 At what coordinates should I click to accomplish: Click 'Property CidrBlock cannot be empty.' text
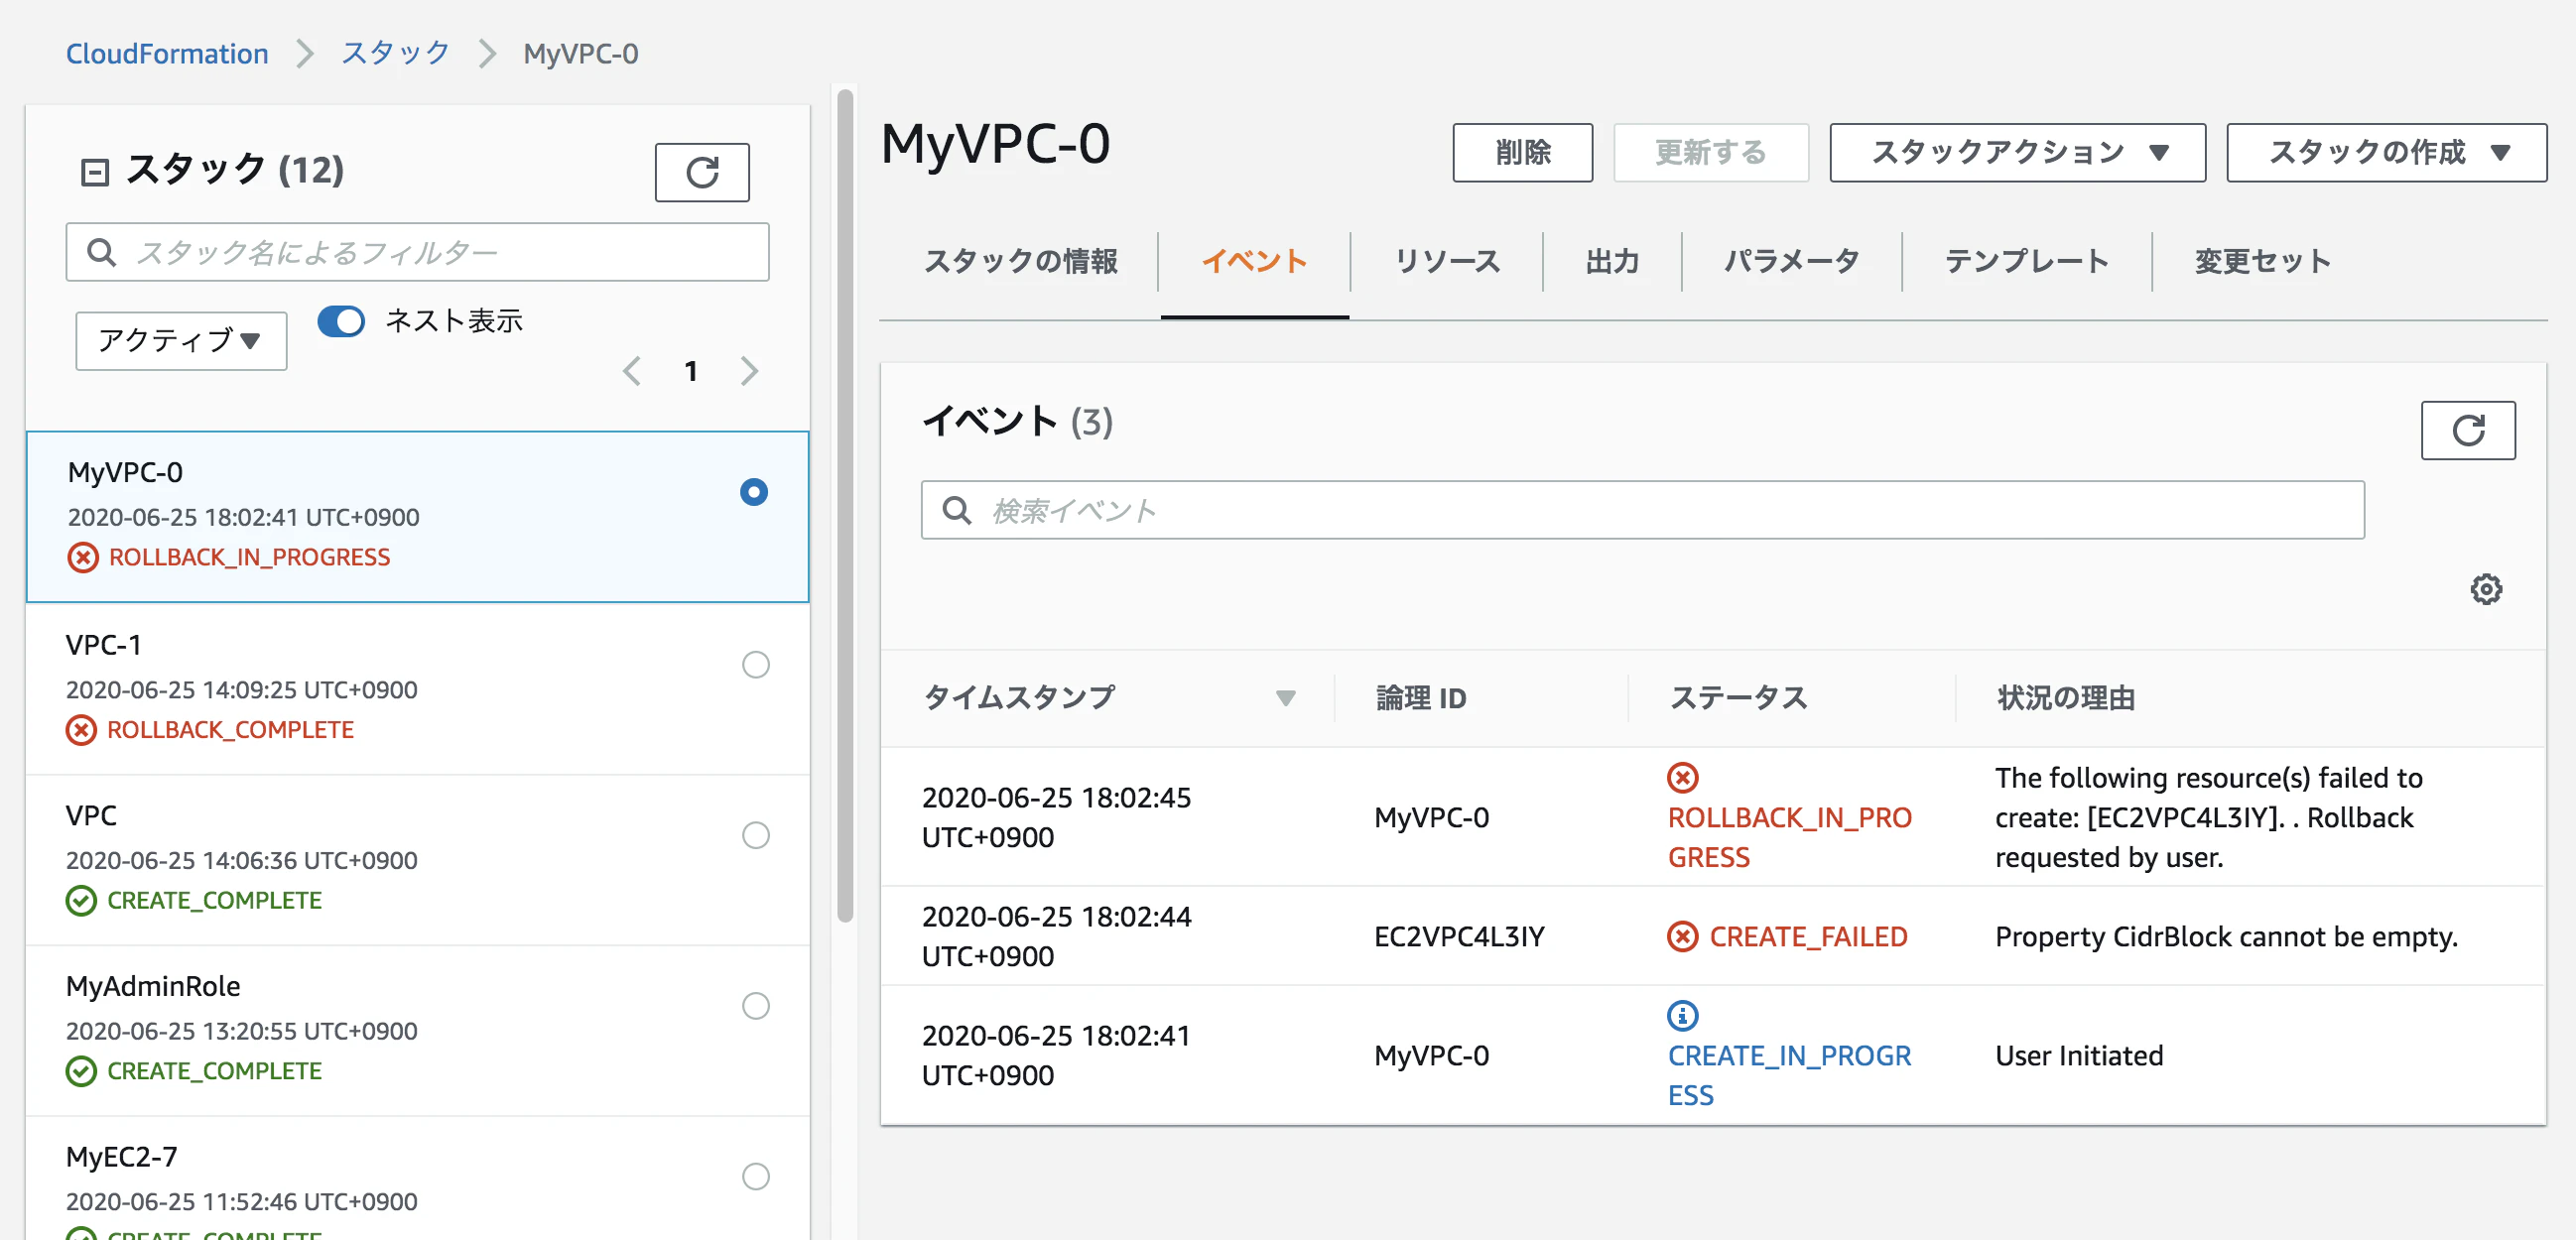(x=2226, y=936)
